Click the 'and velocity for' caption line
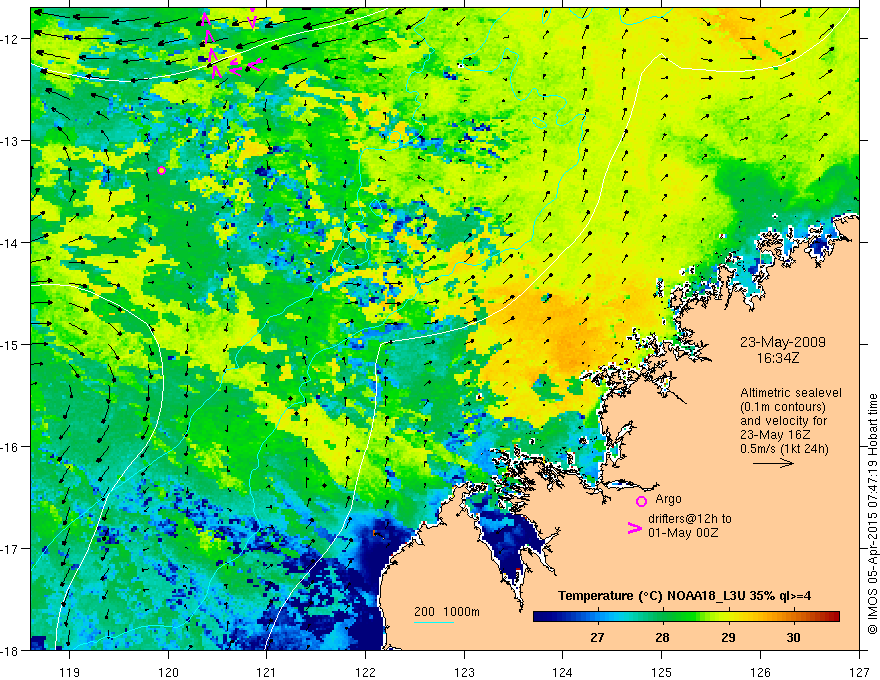Viewport: 880px width, 680px height. click(783, 421)
